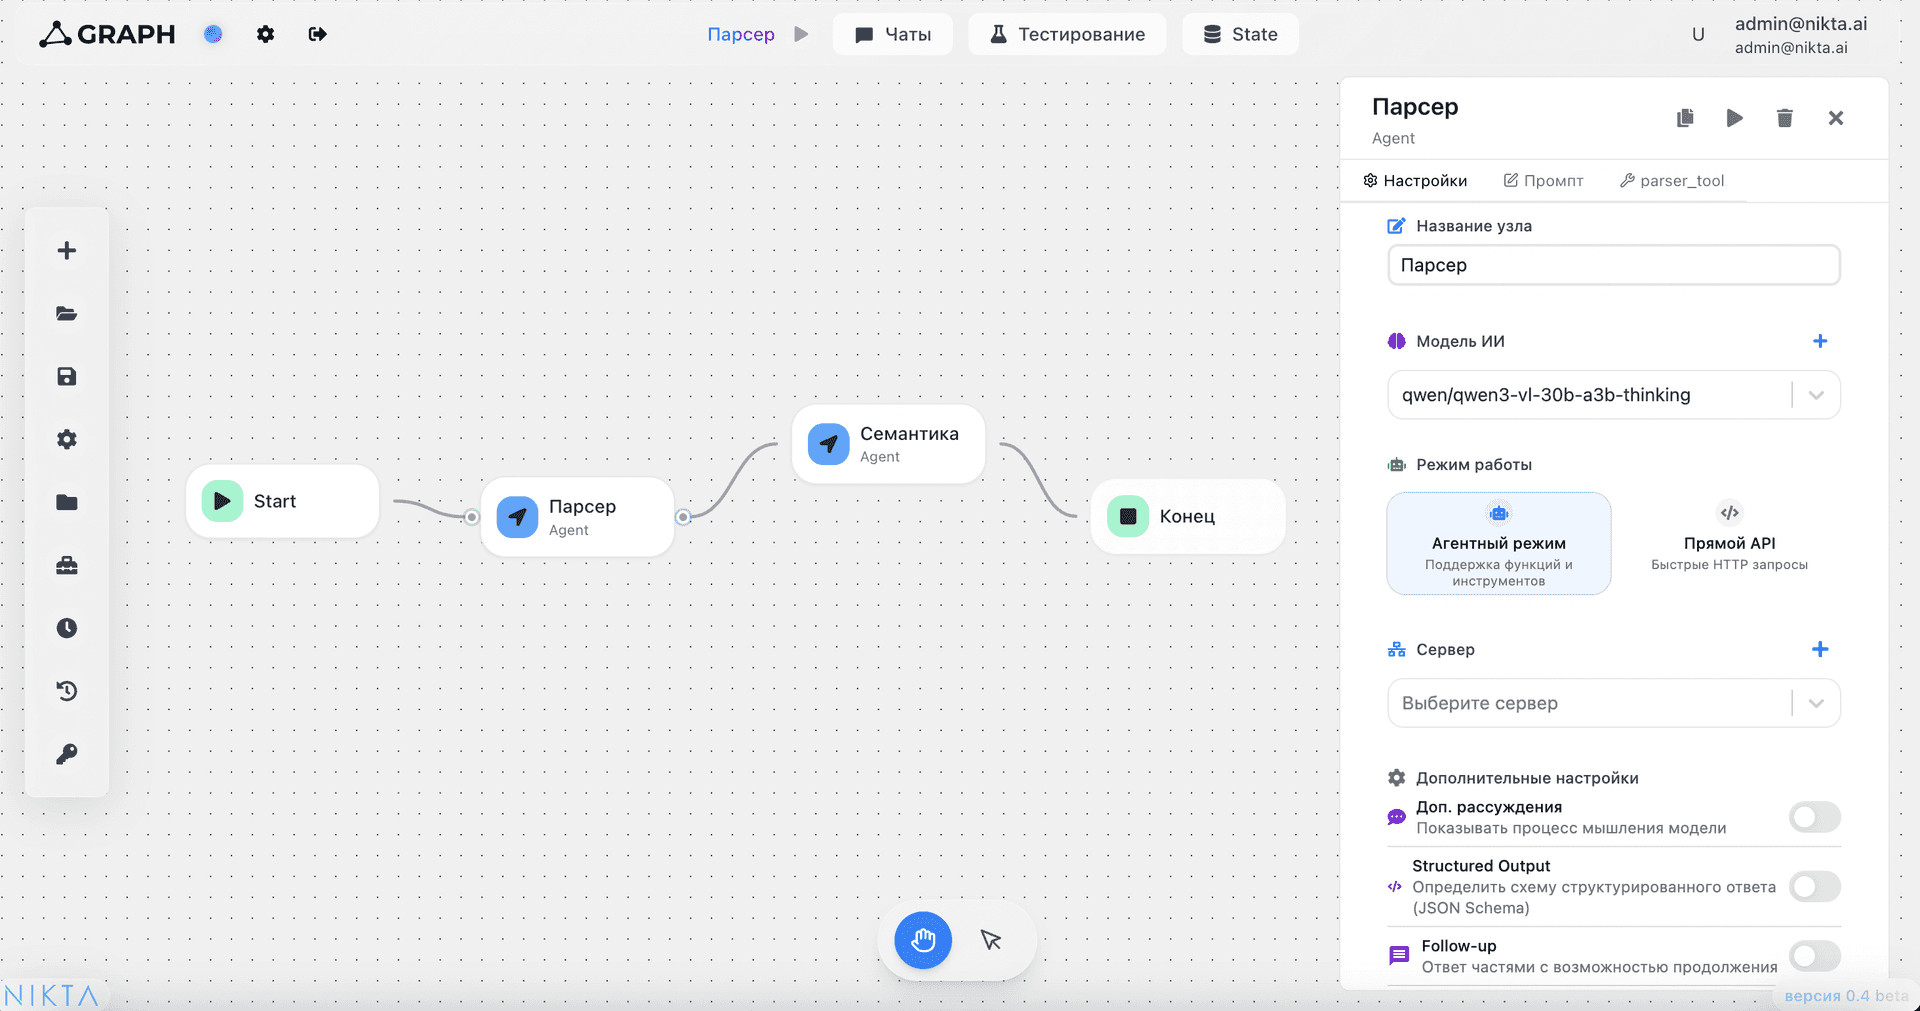Viewport: 1920px width, 1011px height.
Task: Select the hand pan tool
Action: (x=922, y=940)
